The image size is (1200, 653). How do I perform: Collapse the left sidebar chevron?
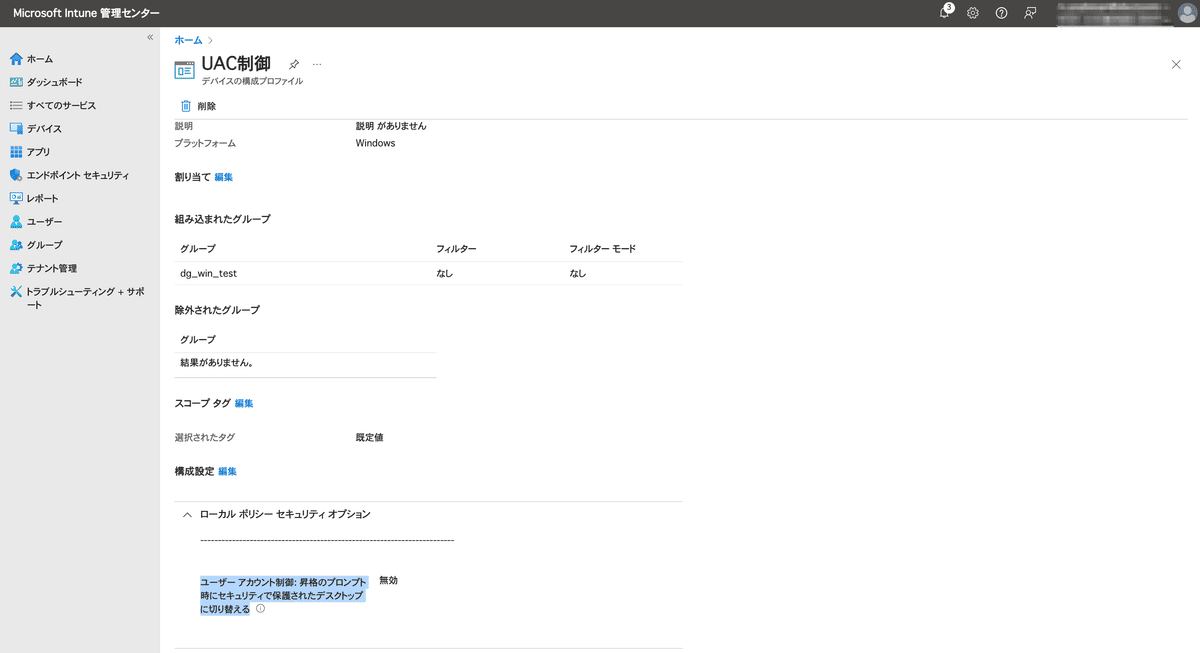[x=150, y=37]
